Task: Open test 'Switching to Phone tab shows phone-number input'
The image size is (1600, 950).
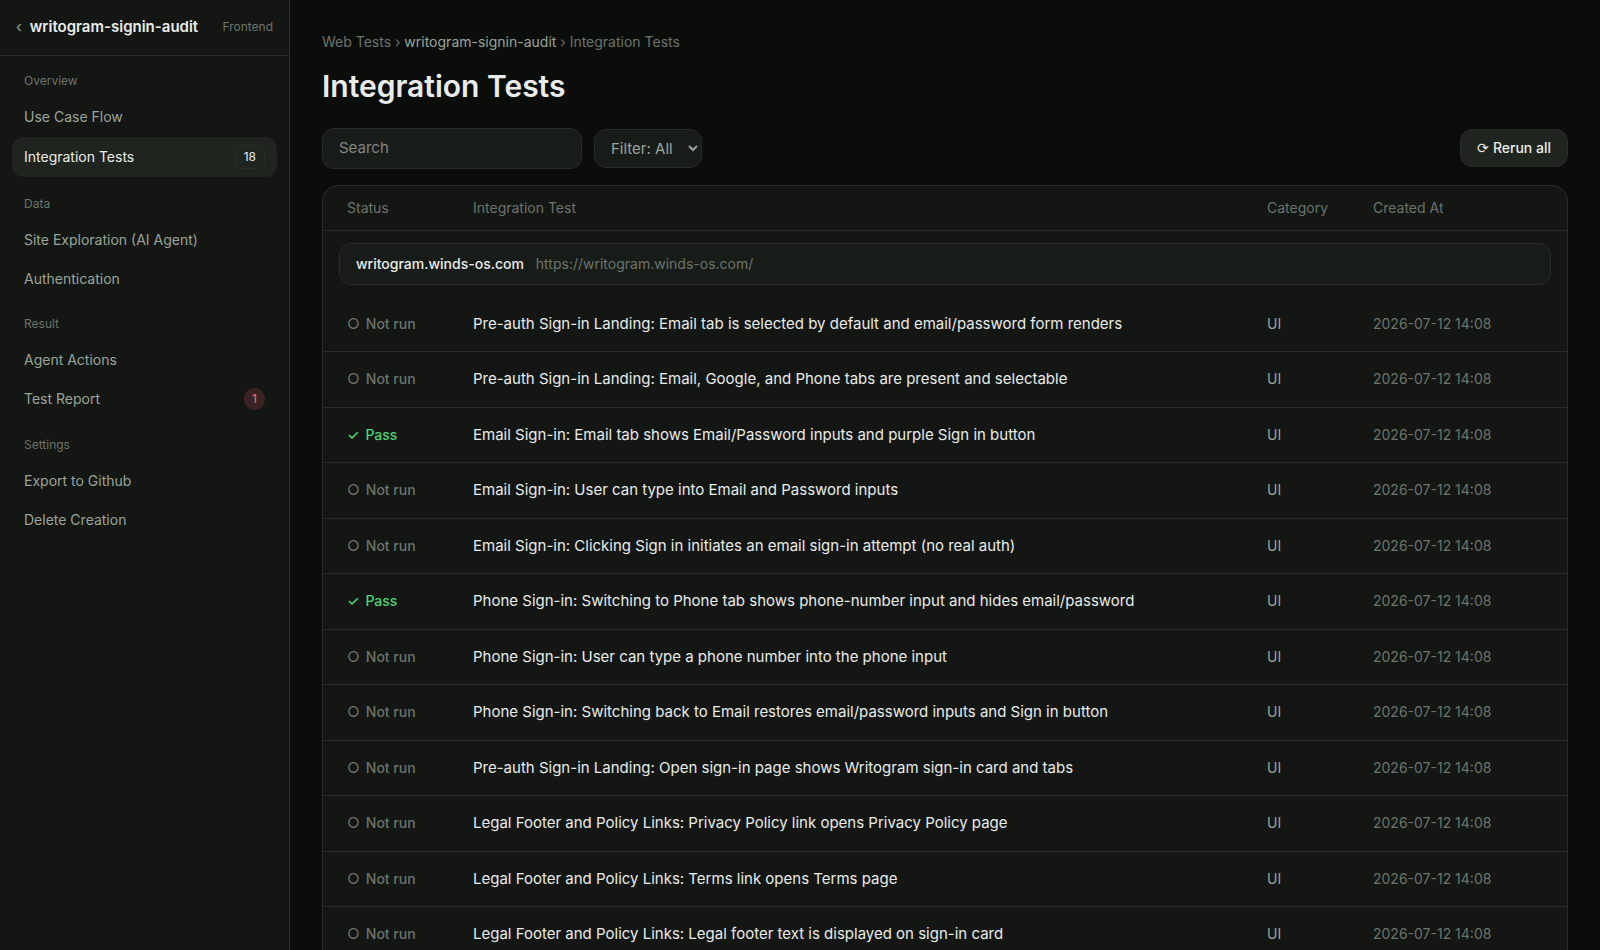Action: point(803,601)
